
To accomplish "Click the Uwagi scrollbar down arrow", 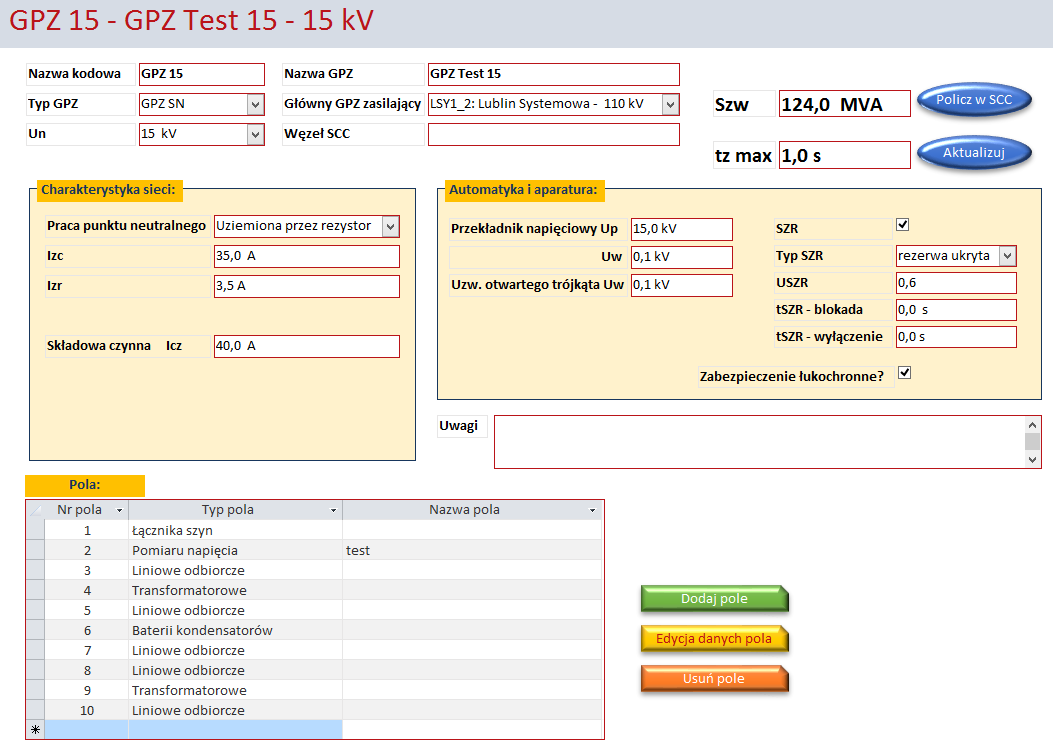I will pos(1032,459).
